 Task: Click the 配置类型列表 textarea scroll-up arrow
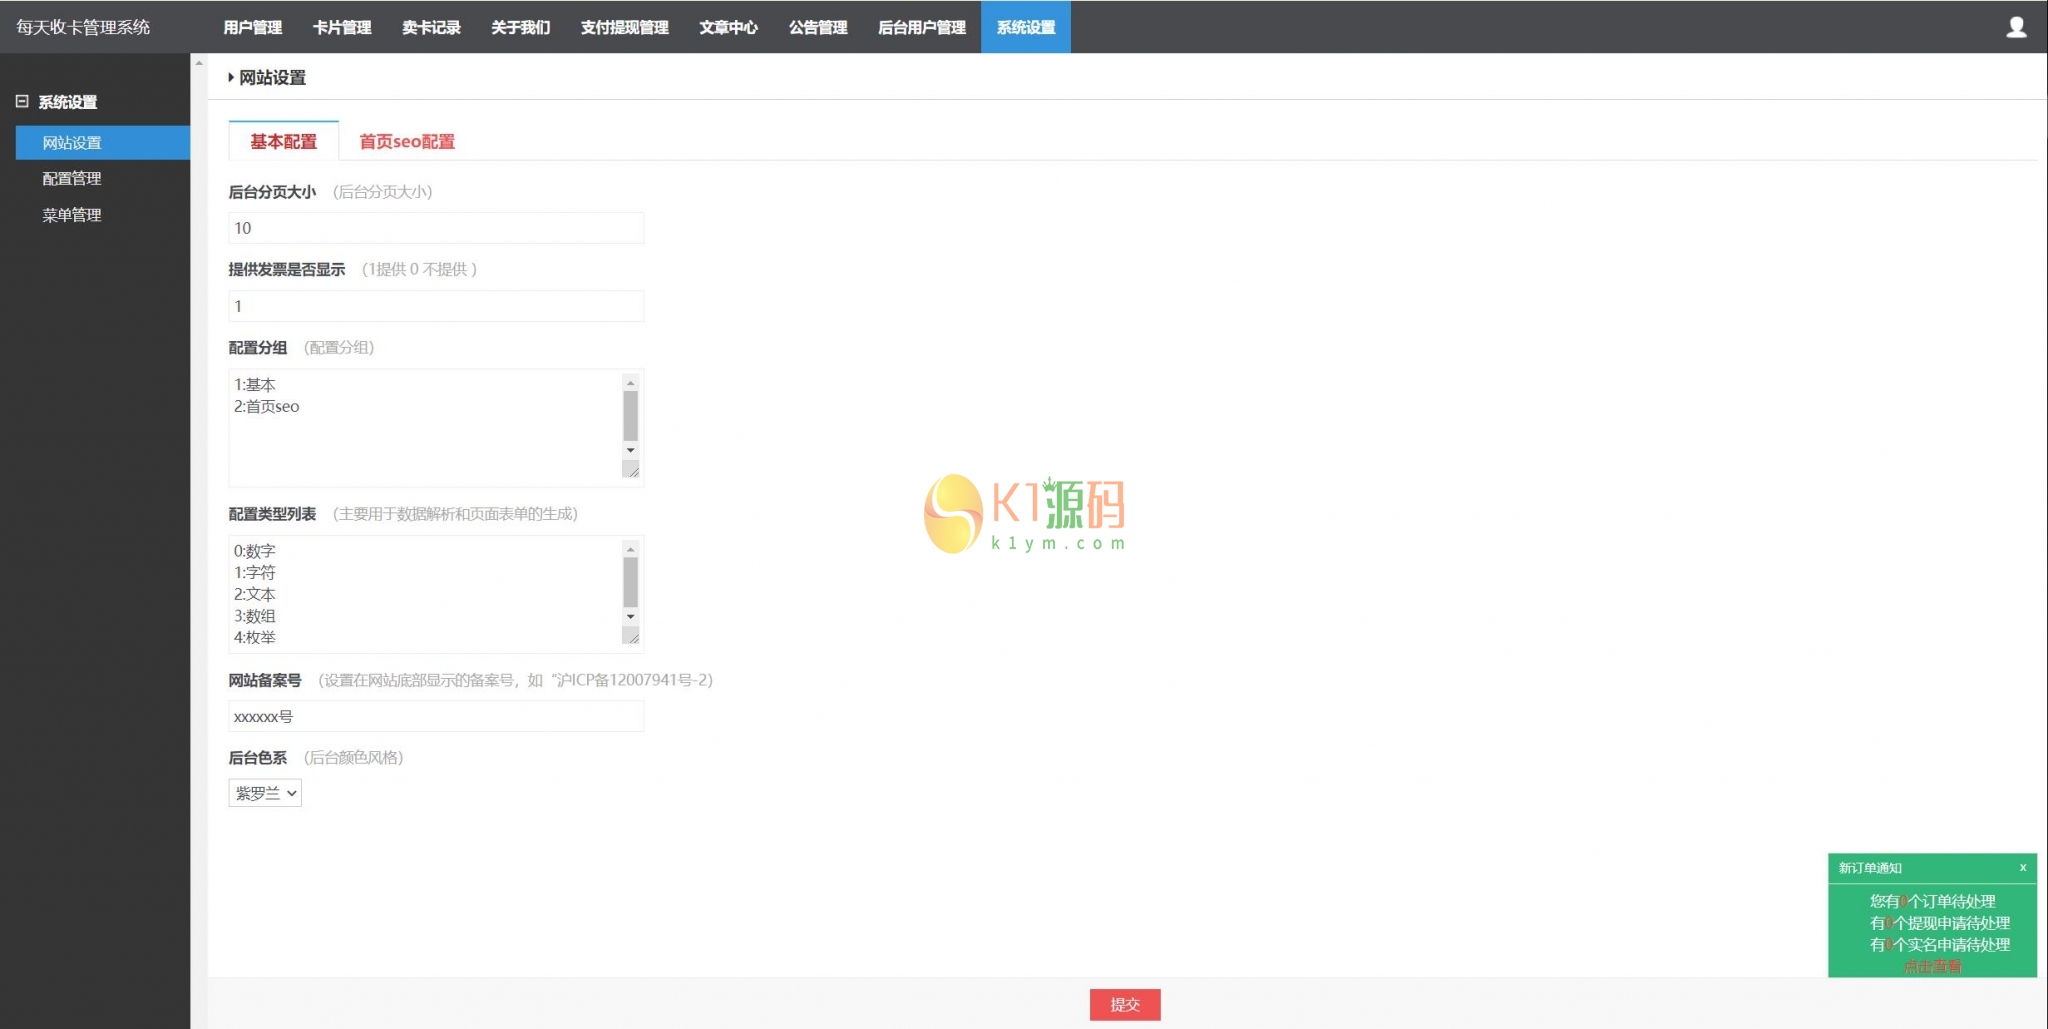(630, 549)
